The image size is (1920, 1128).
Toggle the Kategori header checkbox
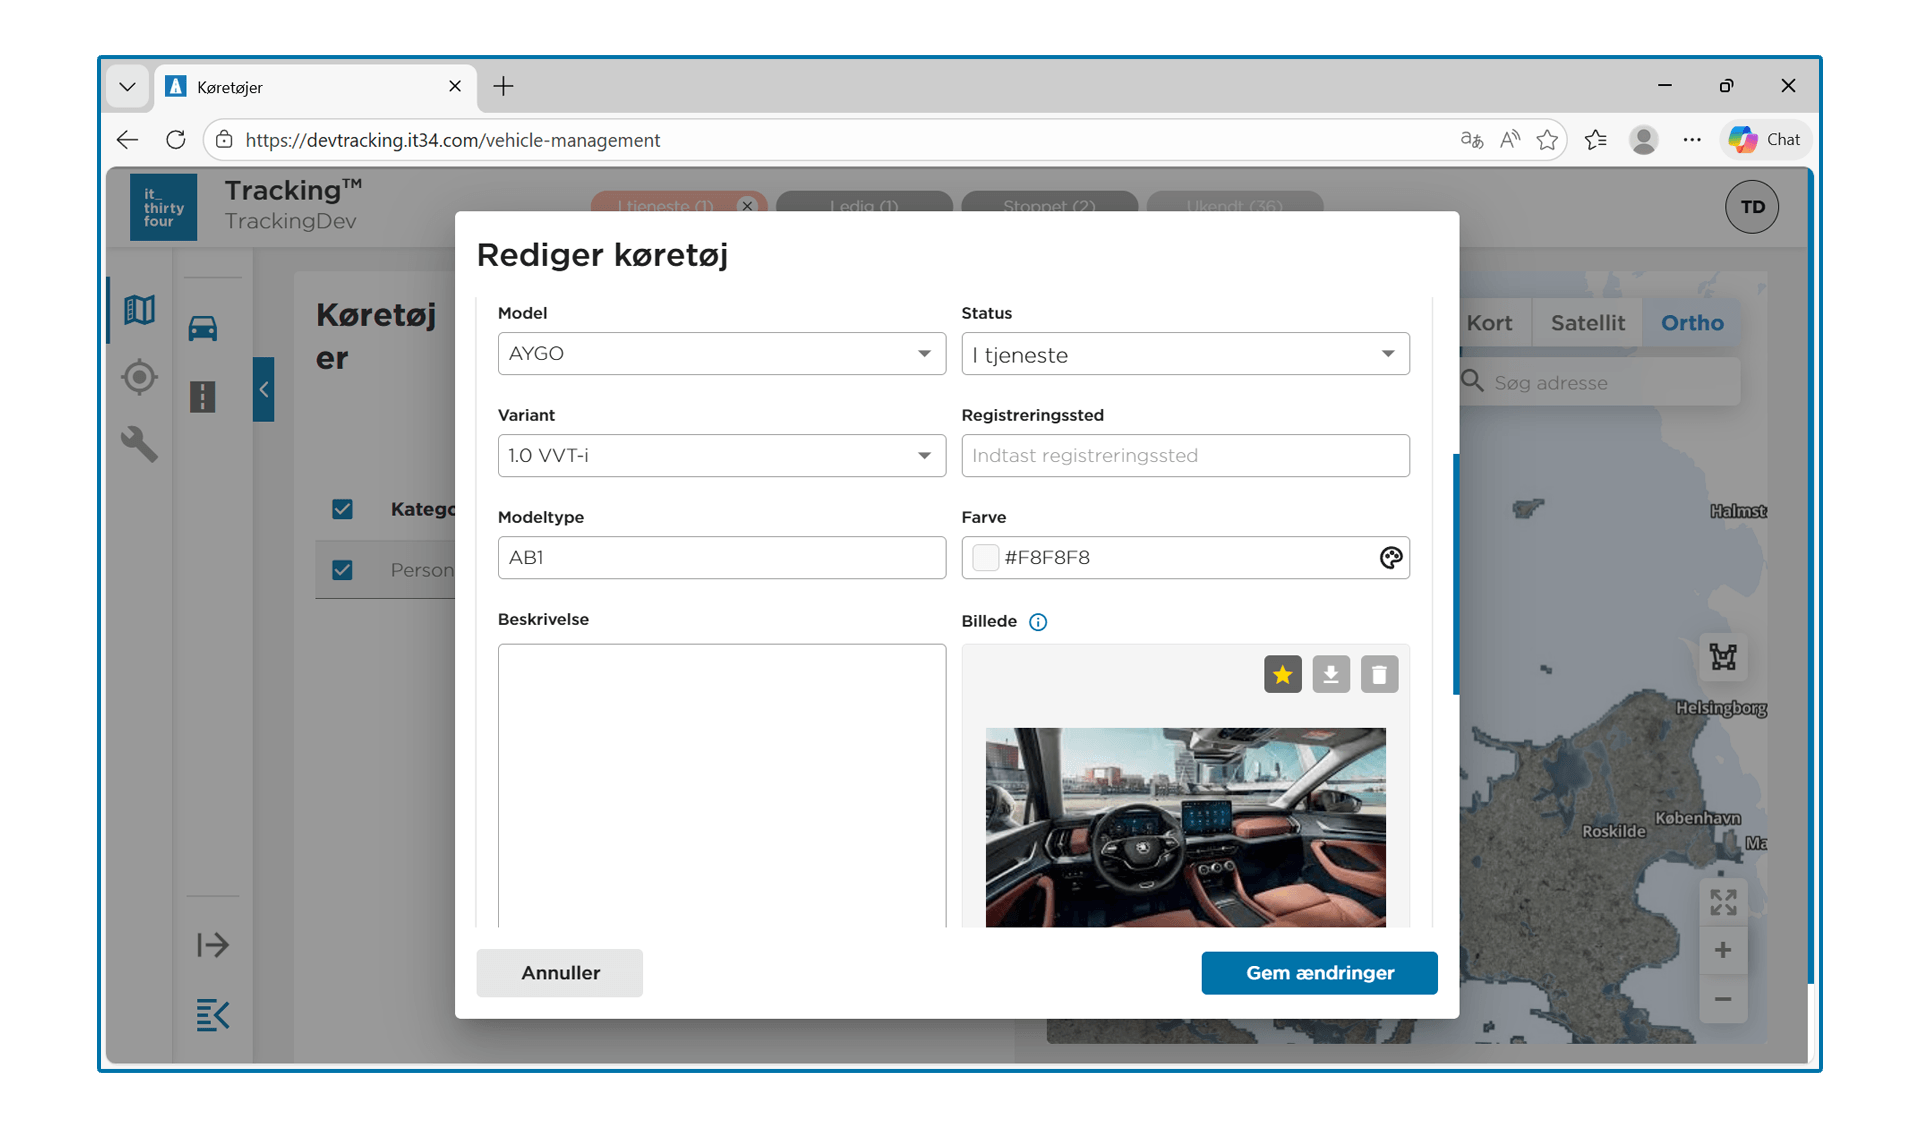342,509
